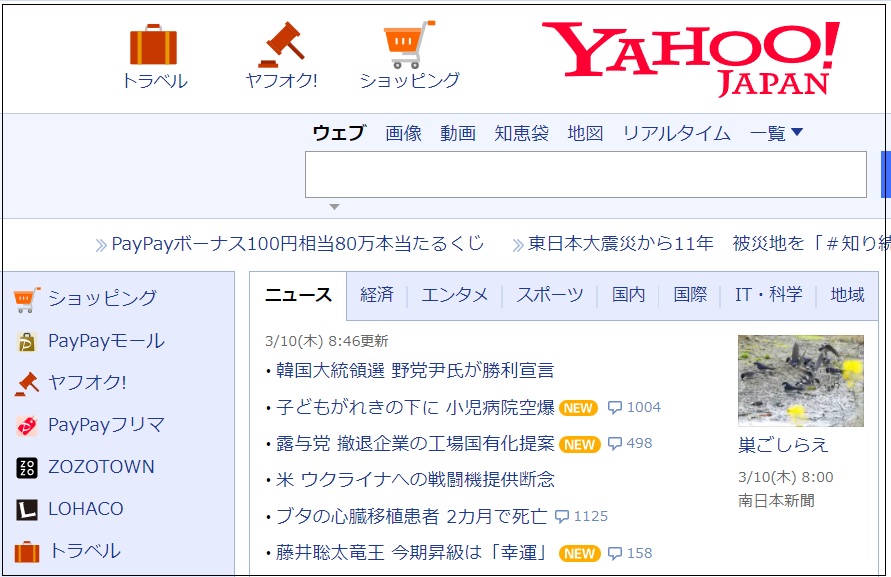Open LOHACO sidebar link text
The width and height of the screenshot is (891, 577).
click(x=86, y=509)
